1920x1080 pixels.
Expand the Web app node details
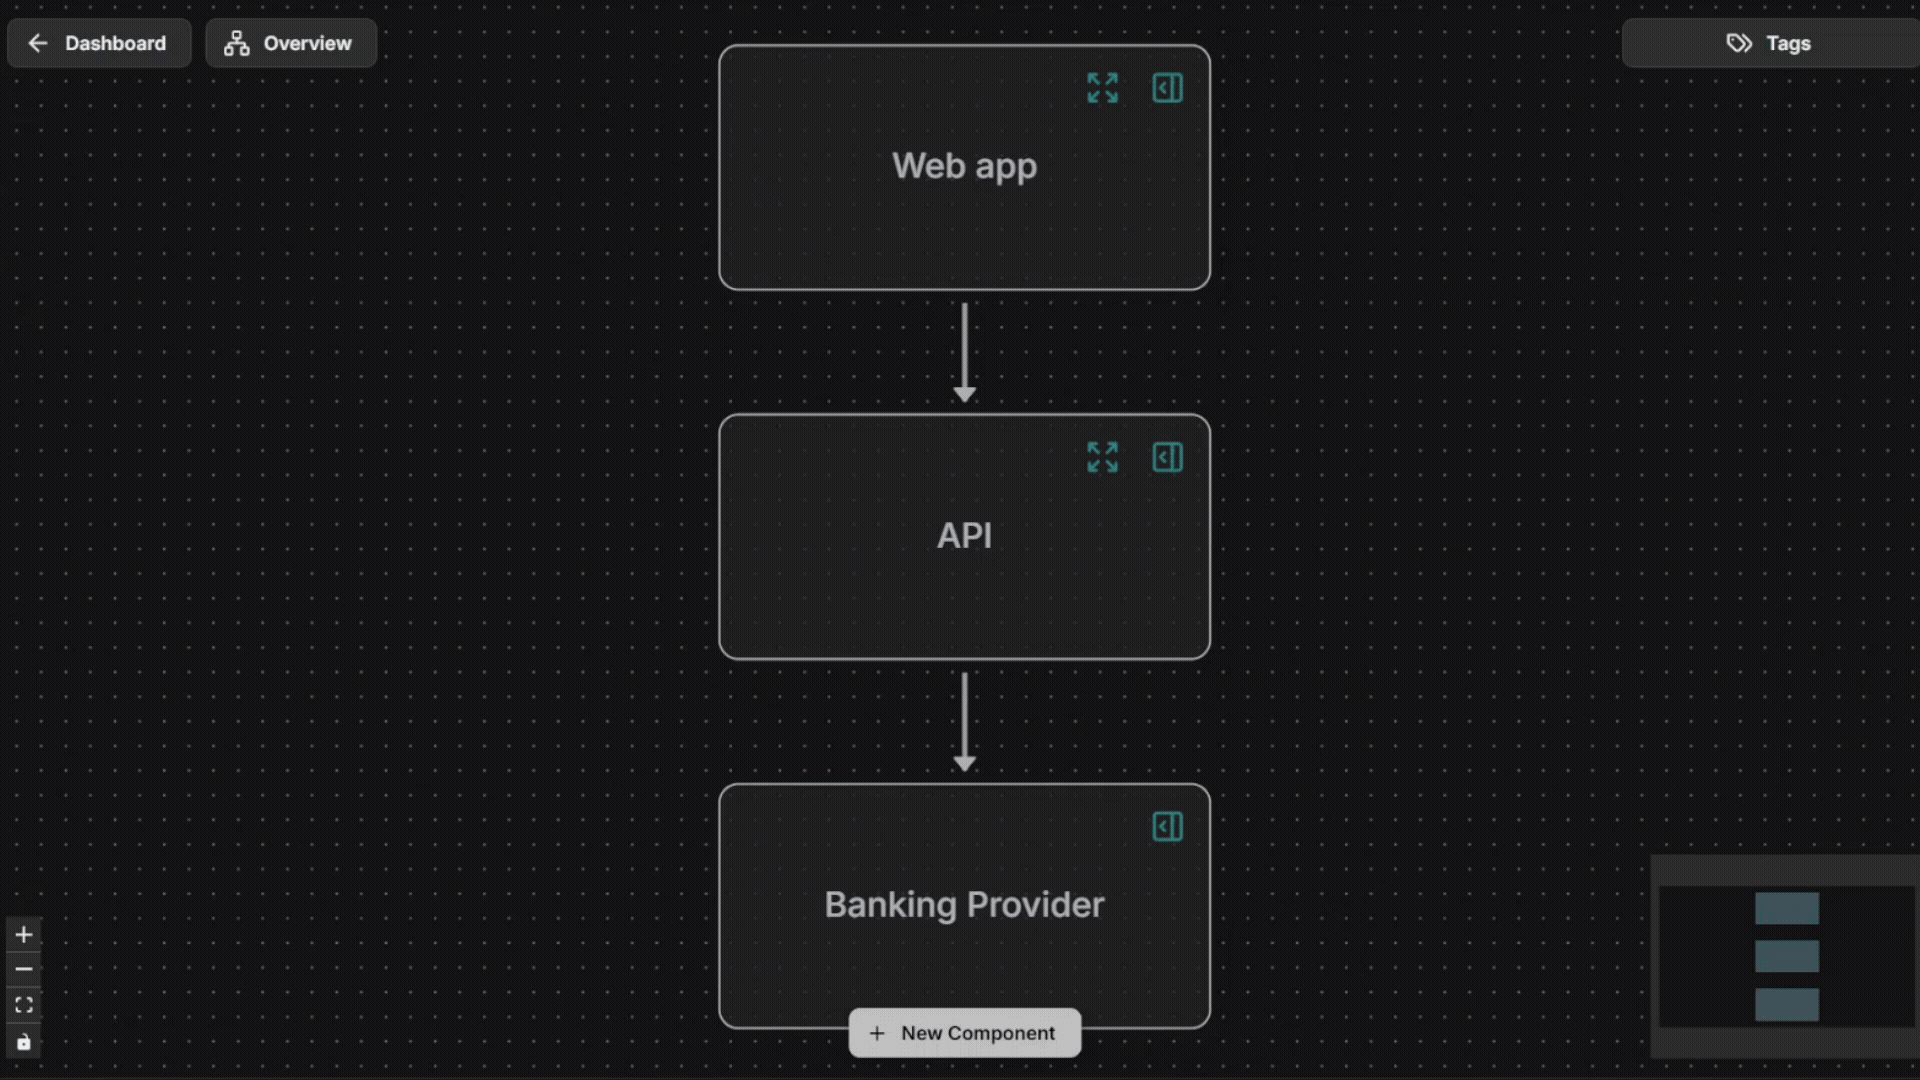[x=1101, y=88]
